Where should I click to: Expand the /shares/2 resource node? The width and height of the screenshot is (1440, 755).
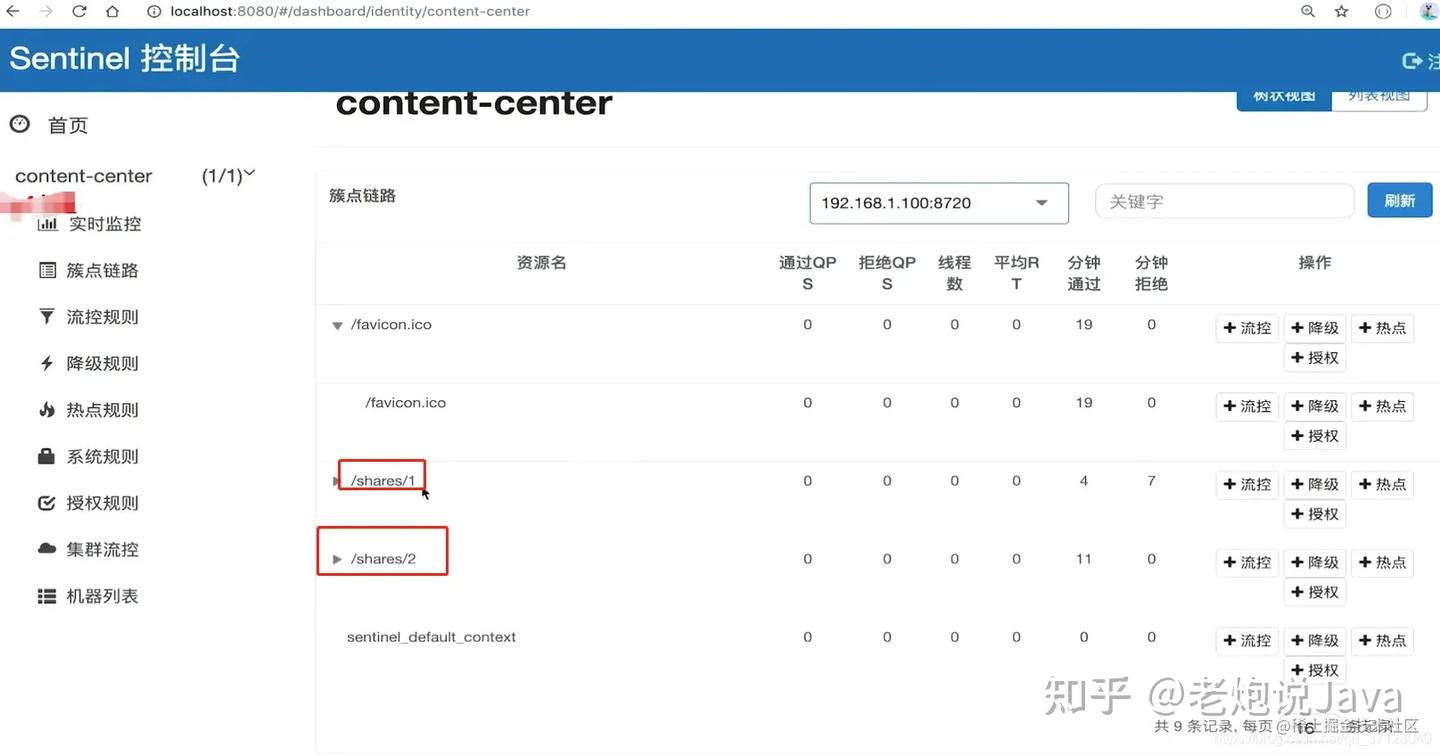(x=337, y=559)
